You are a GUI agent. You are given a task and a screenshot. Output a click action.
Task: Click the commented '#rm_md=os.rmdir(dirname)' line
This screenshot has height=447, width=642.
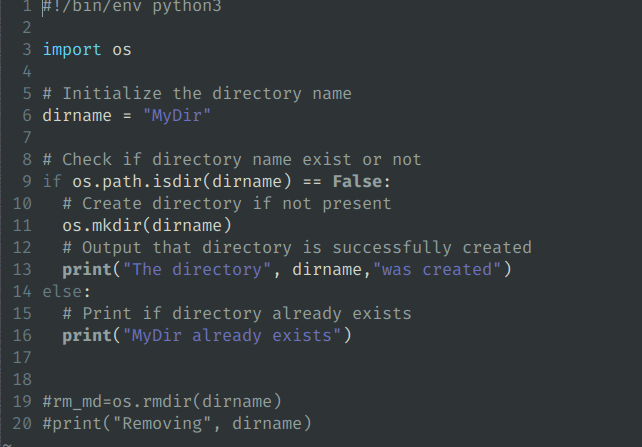pos(162,401)
